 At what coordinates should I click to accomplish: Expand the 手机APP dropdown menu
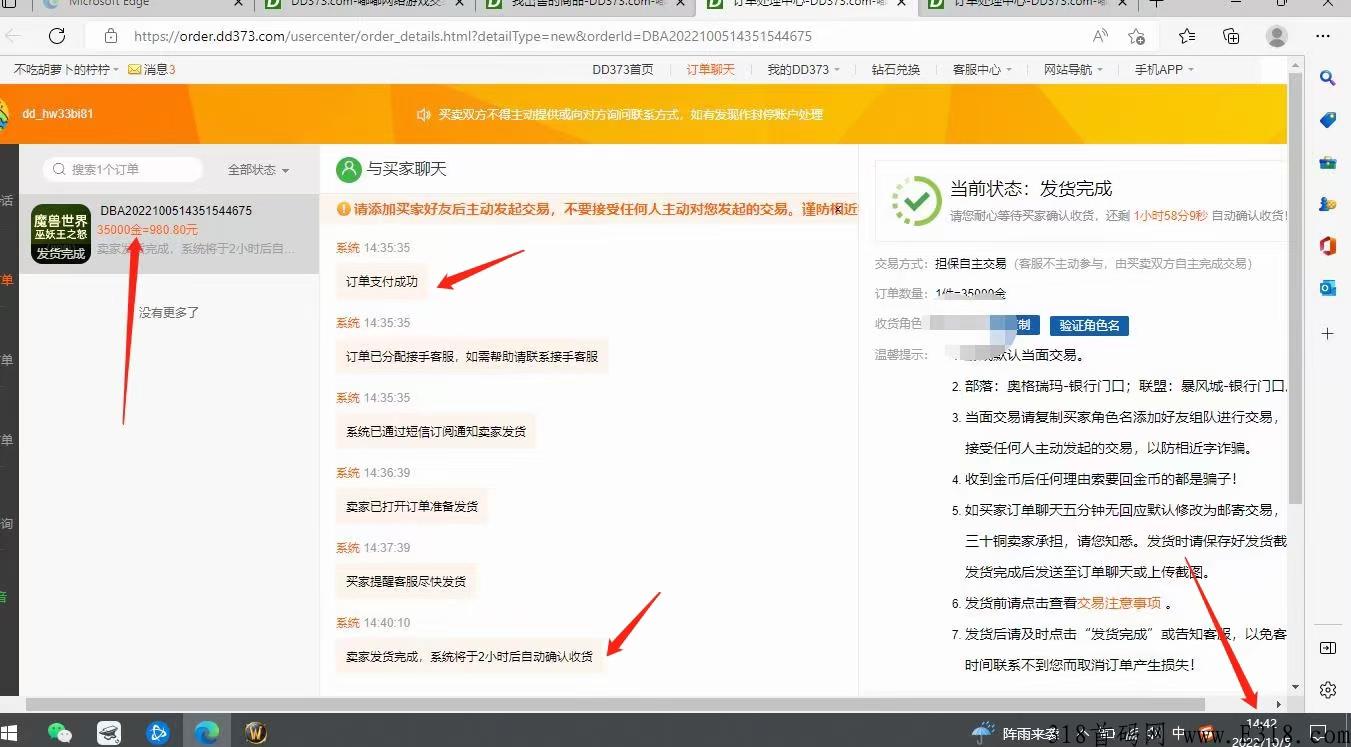point(1164,70)
